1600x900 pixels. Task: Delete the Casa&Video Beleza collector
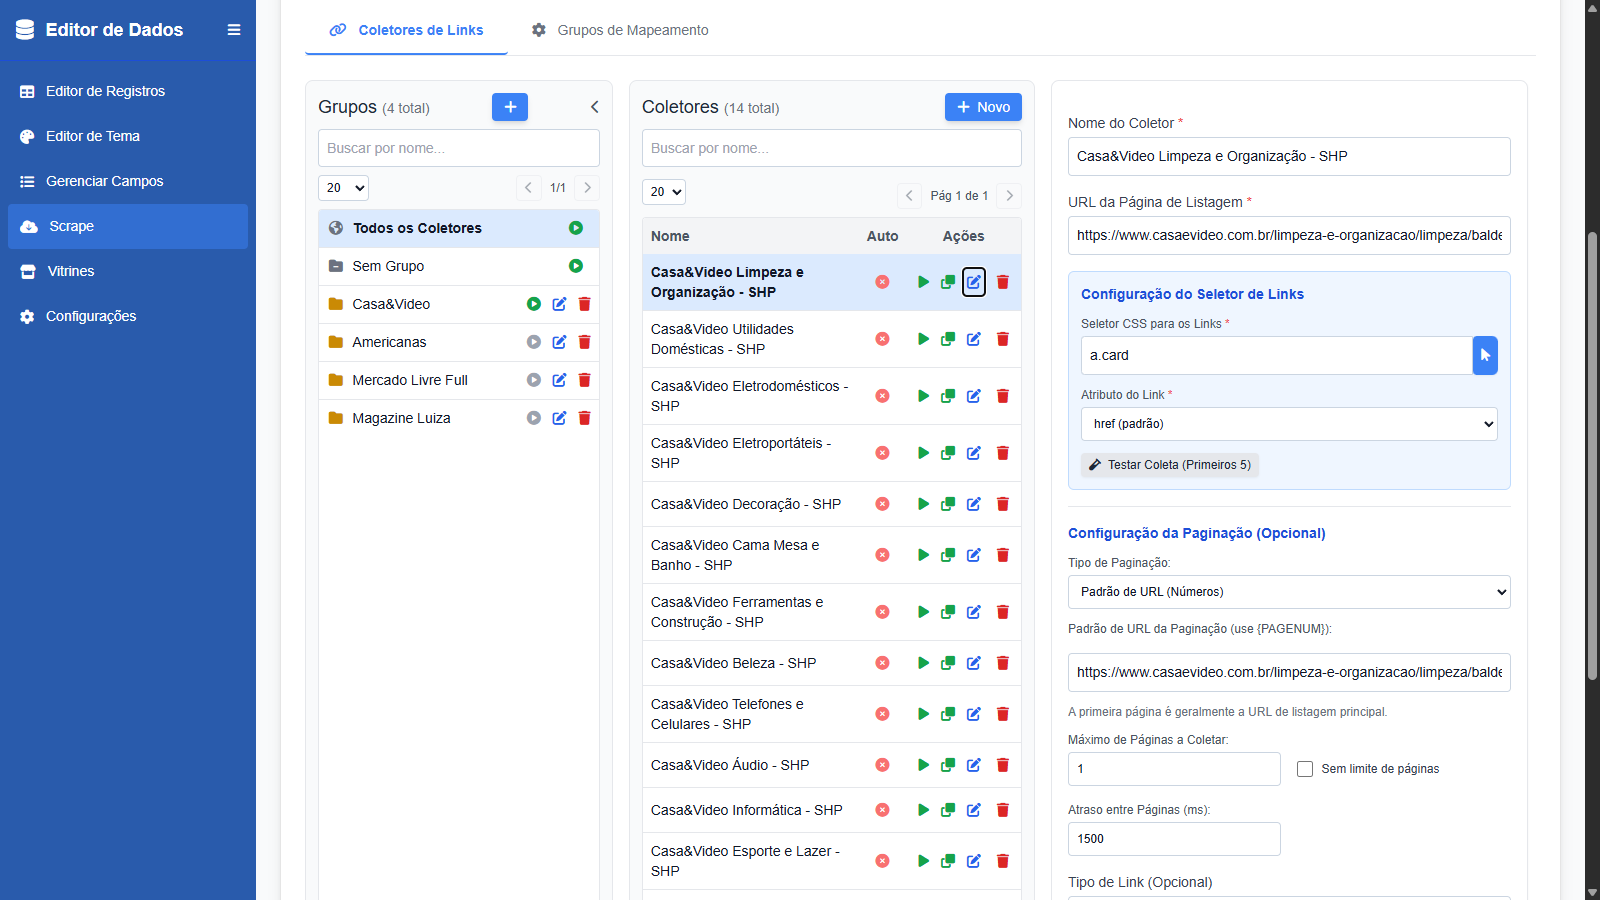1002,663
